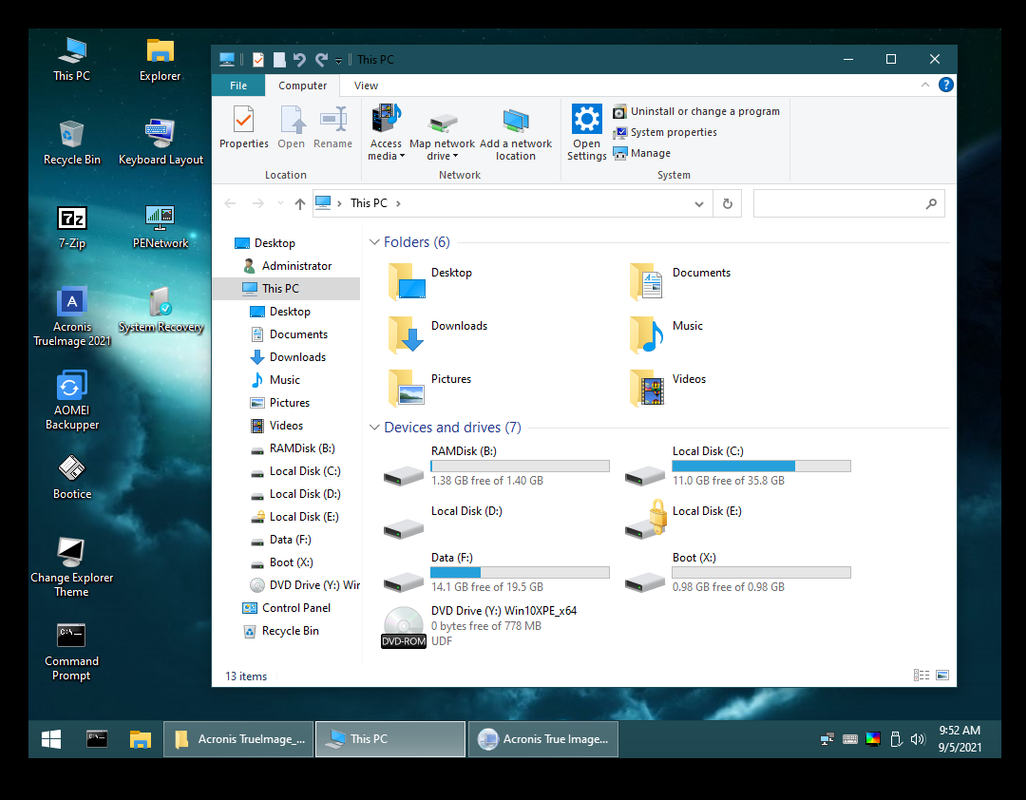Select Control Panel in navigation pane
The height and width of the screenshot is (800, 1026).
point(287,608)
